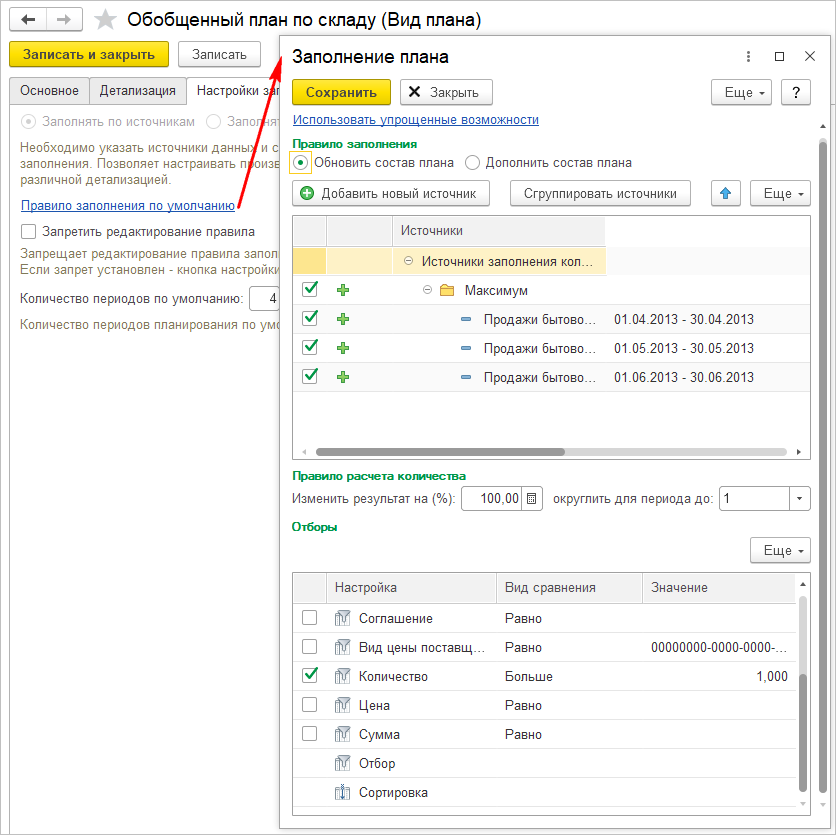Screen dimensions: 836x835
Task: Enable the Соглашение filter checkbox
Action: coord(310,618)
